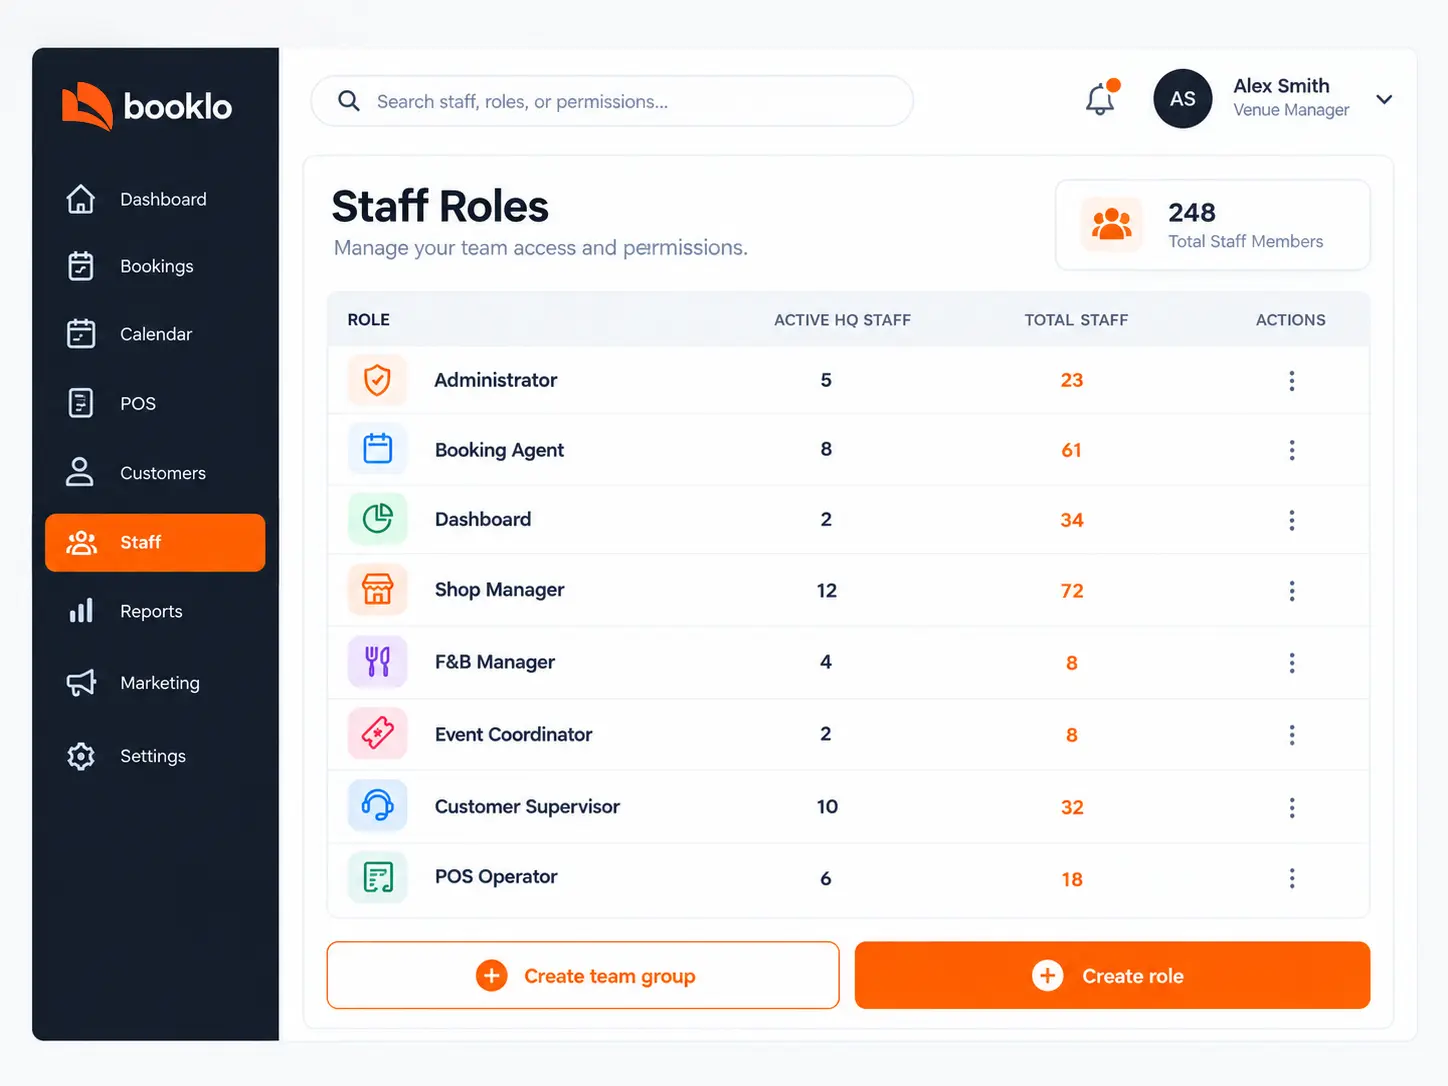The width and height of the screenshot is (1448, 1086).
Task: Open actions menu for Event Coordinator row
Action: [1292, 735]
